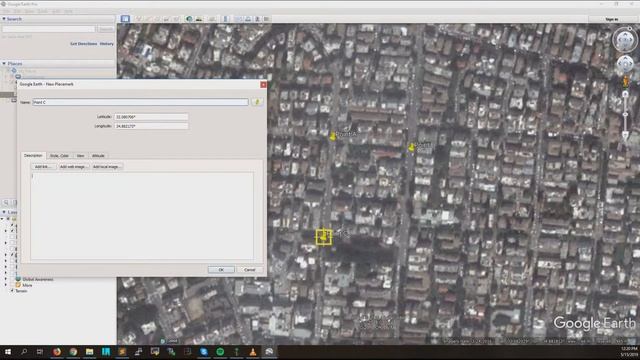Click the Add local image button
Viewport: 640px width, 360px height.
point(106,167)
